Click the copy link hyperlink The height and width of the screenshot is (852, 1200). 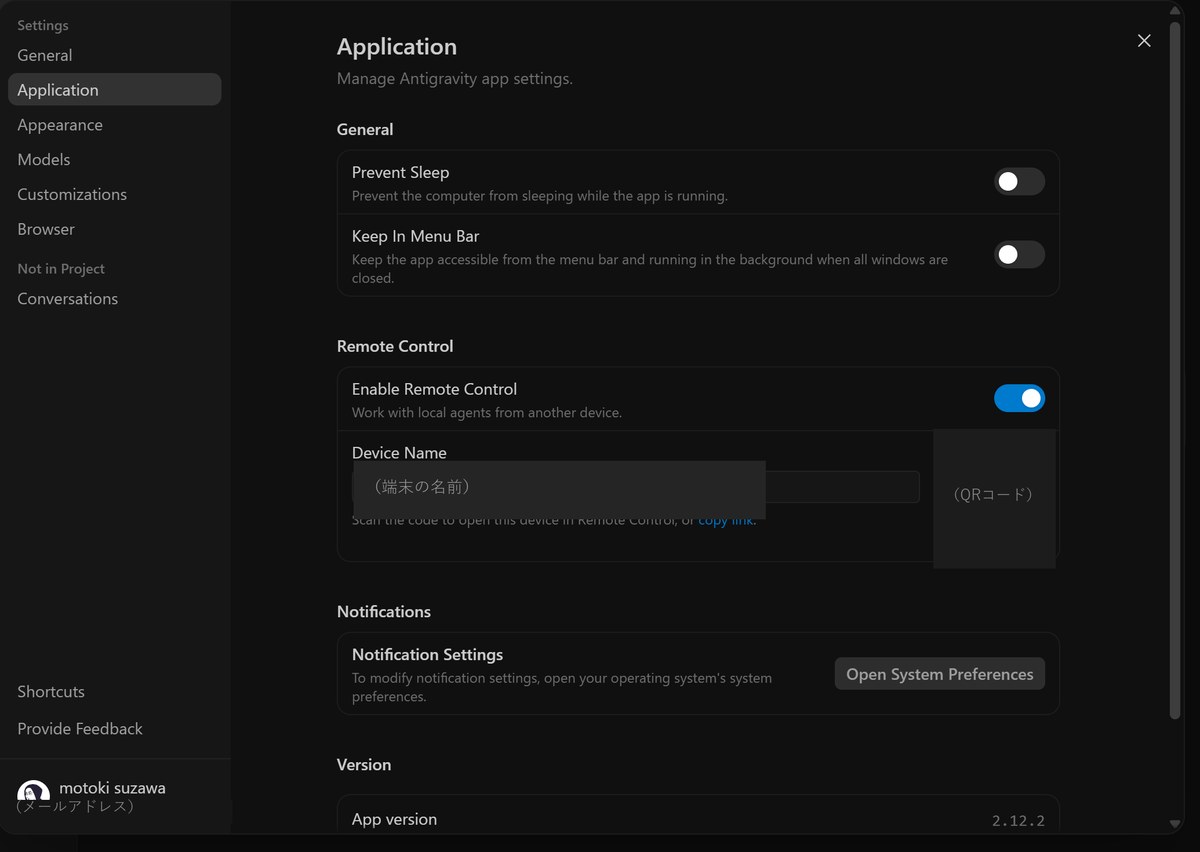726,520
